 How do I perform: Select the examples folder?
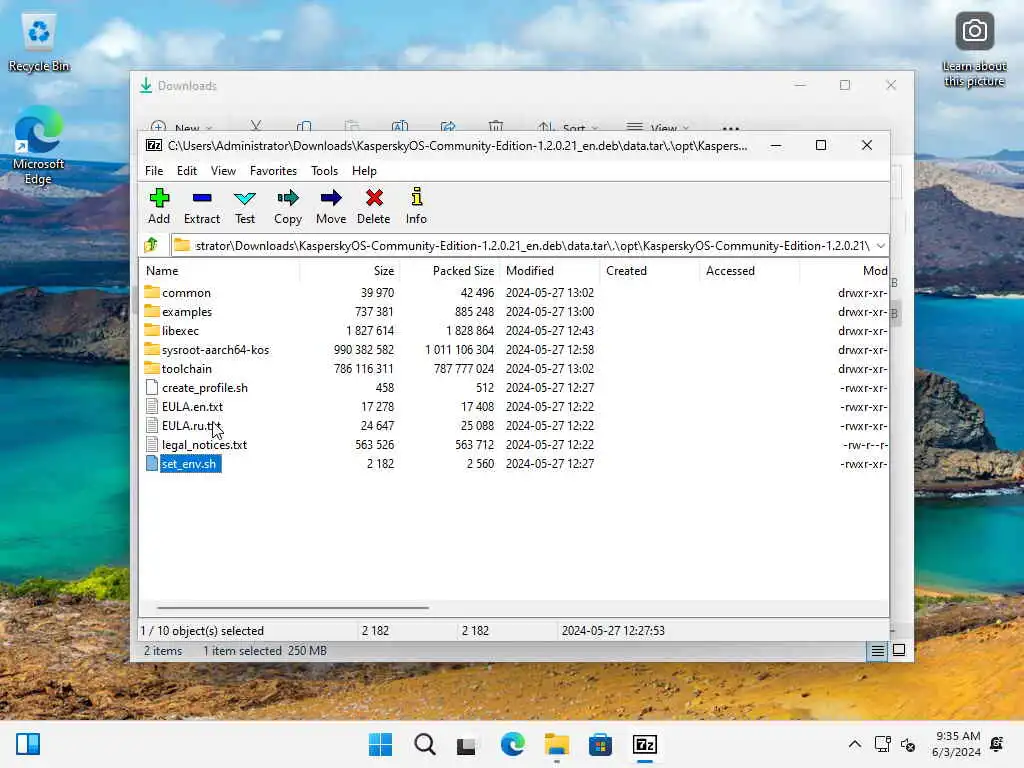(x=187, y=312)
